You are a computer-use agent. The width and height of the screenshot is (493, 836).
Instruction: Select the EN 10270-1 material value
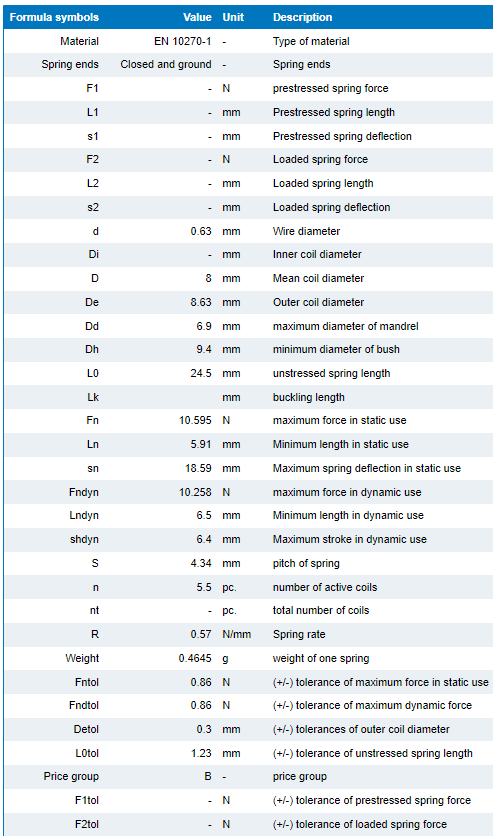pos(183,42)
